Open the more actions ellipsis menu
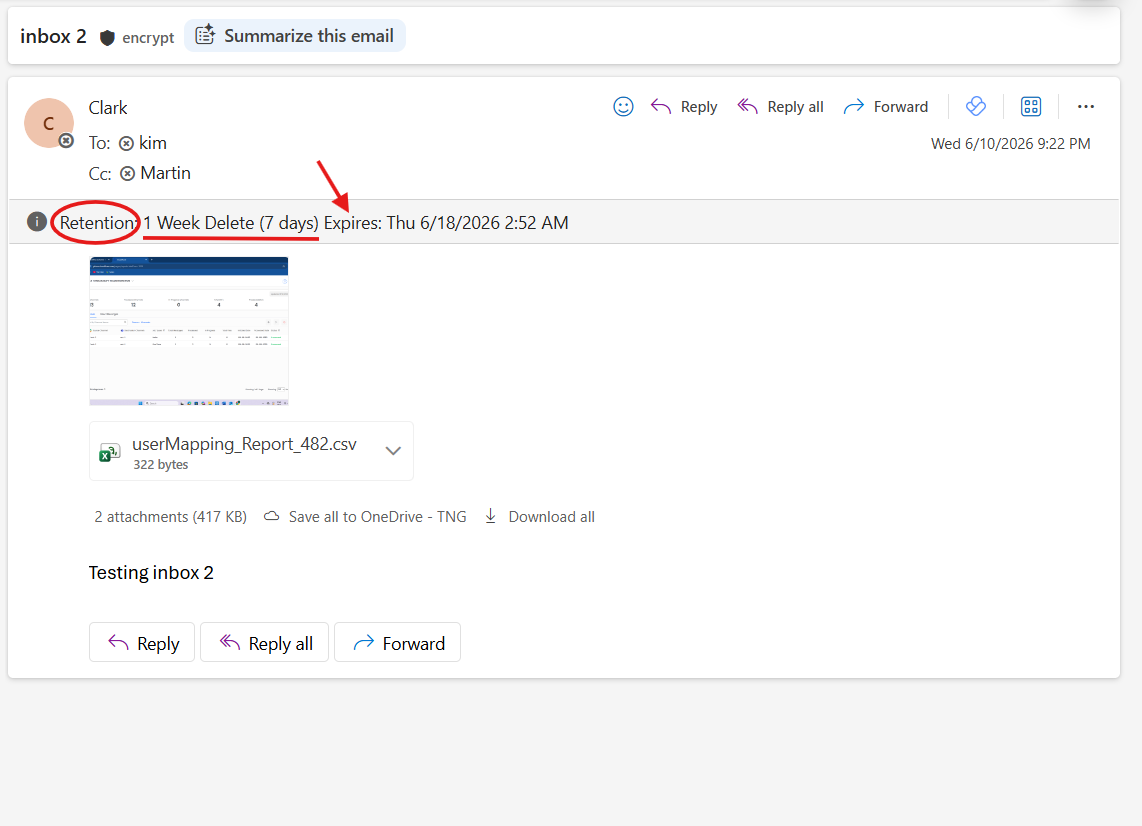1142x826 pixels. click(1086, 106)
